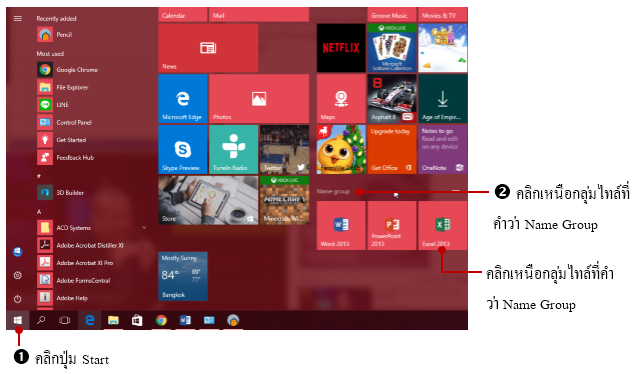Screen dimensions: 635x374
Task: Open the Skype Preview tile
Action: [x=183, y=149]
